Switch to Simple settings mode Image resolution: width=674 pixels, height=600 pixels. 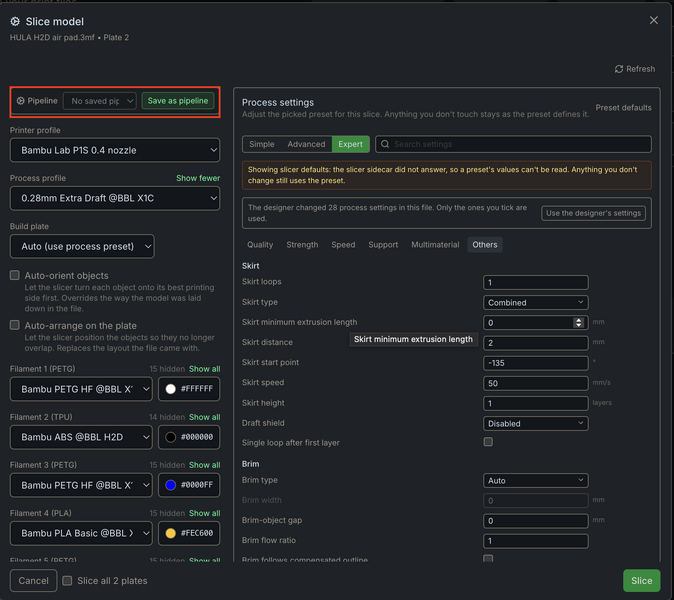click(x=261, y=144)
